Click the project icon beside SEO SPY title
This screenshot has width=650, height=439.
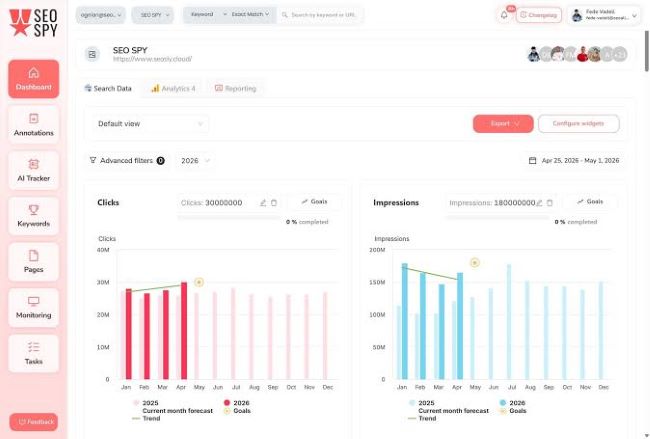click(92, 54)
